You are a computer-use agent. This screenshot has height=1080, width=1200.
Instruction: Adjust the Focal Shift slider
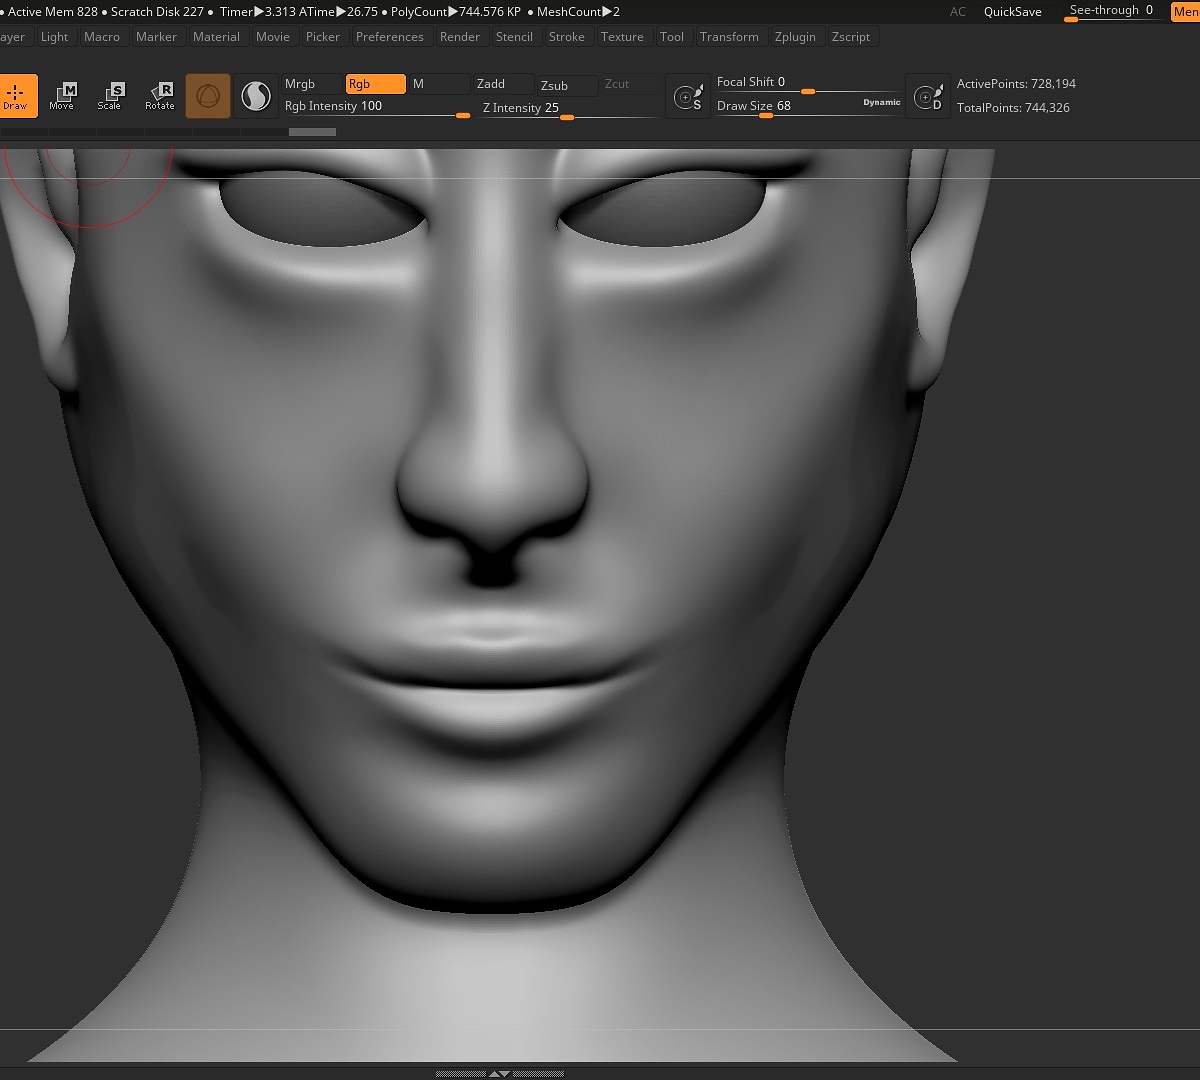point(808,84)
